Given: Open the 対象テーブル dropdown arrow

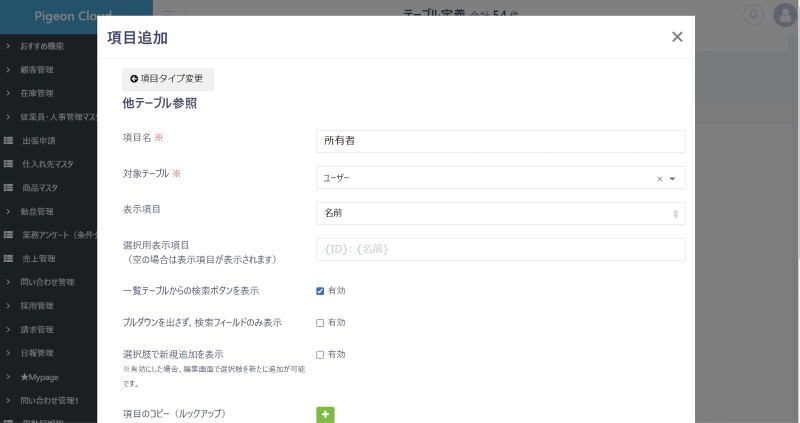Looking at the screenshot, I should [x=673, y=179].
